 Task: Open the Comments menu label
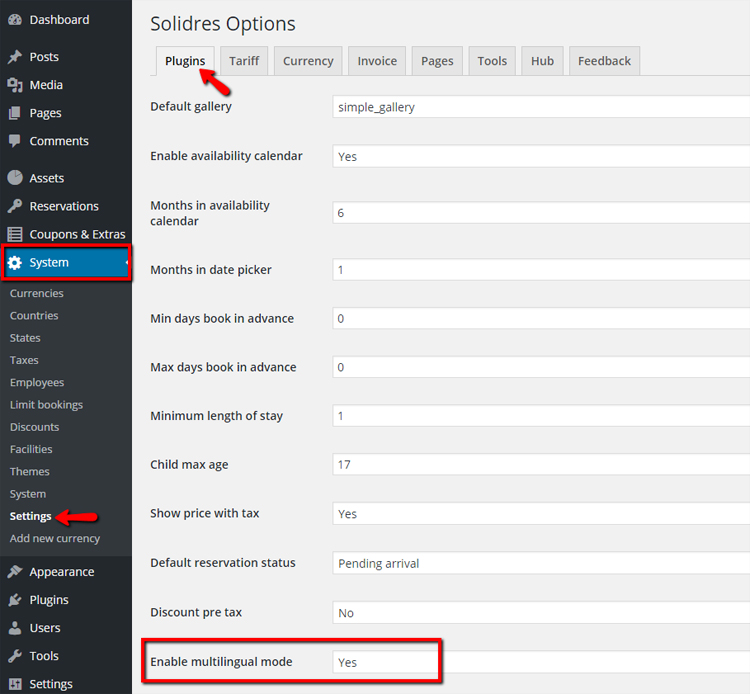pyautogui.click(x=59, y=141)
